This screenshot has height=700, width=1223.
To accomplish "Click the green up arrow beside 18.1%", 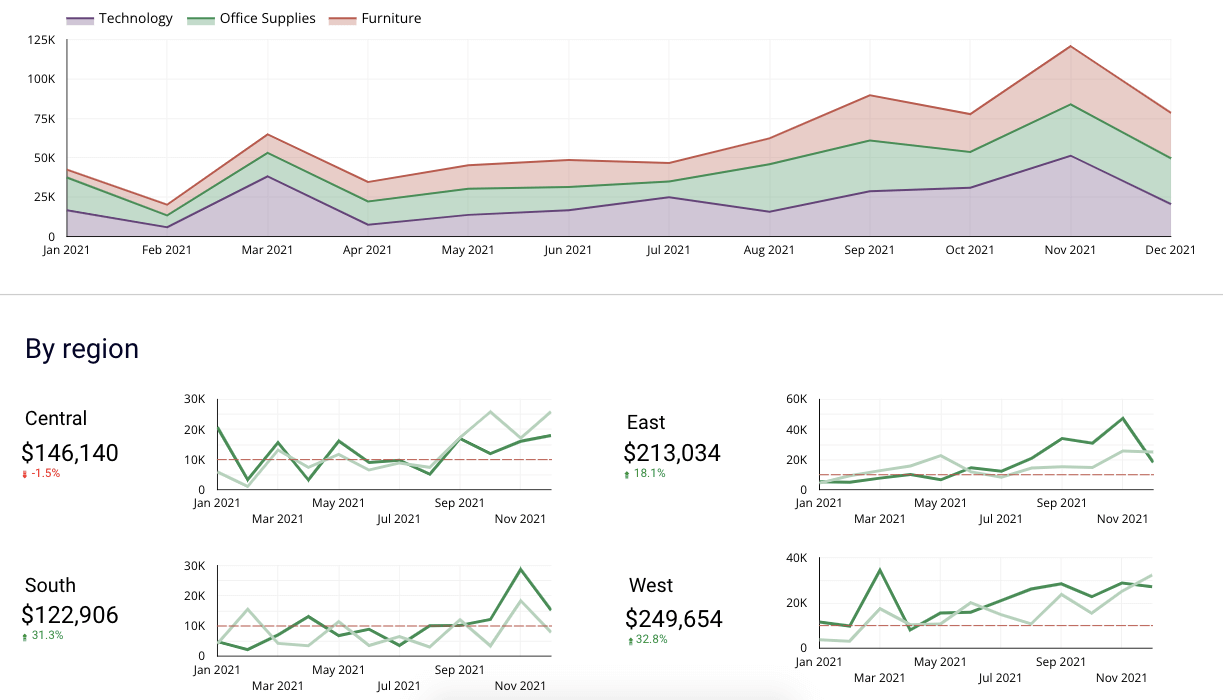I will click(x=627, y=474).
